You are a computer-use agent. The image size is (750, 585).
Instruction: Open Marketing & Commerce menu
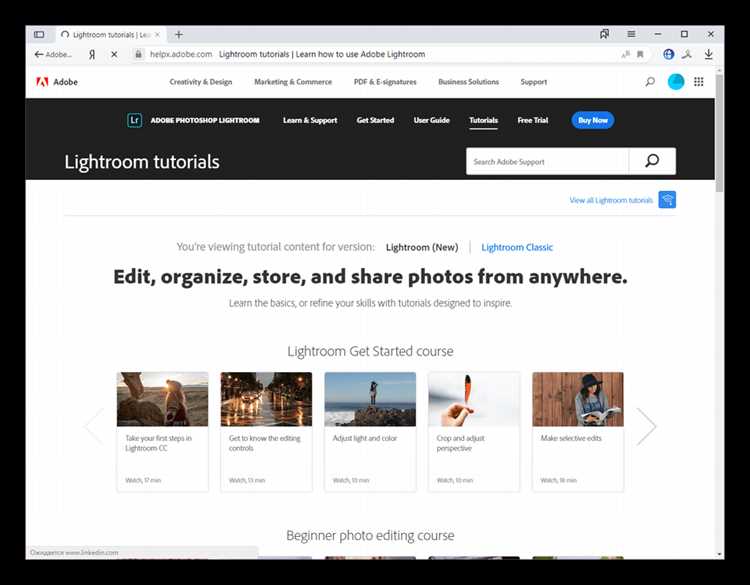click(293, 82)
